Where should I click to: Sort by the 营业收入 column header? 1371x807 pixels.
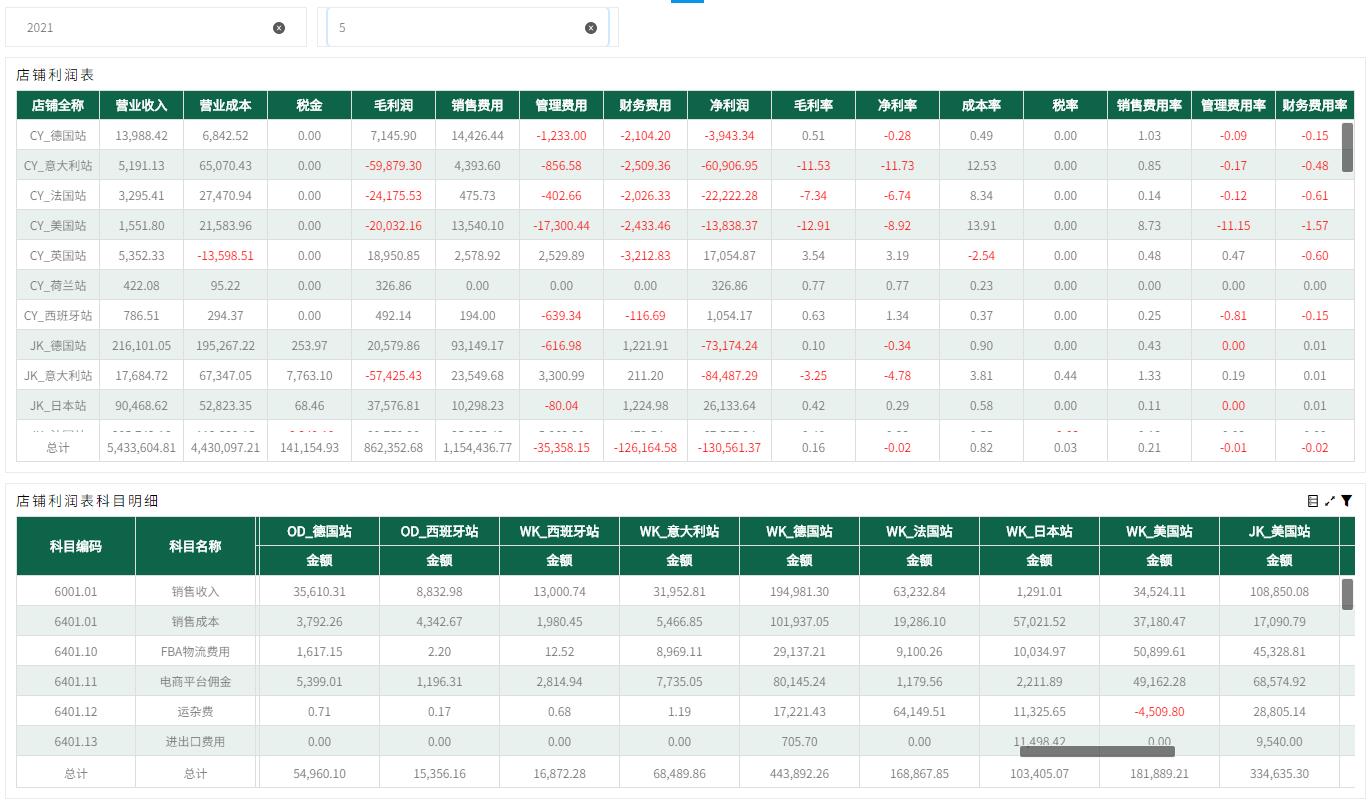(x=140, y=105)
